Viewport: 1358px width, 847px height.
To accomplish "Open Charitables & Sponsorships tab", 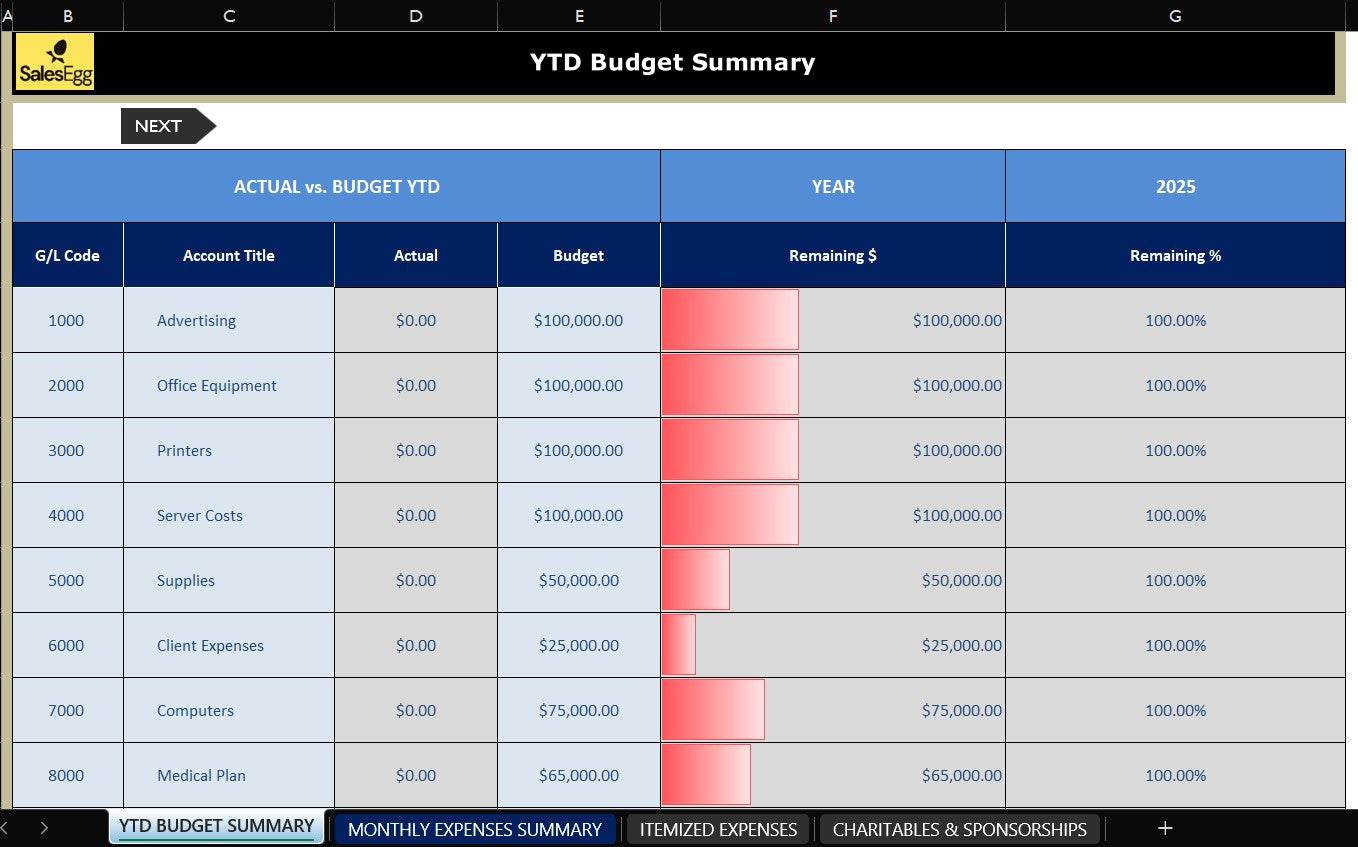I will click(959, 829).
